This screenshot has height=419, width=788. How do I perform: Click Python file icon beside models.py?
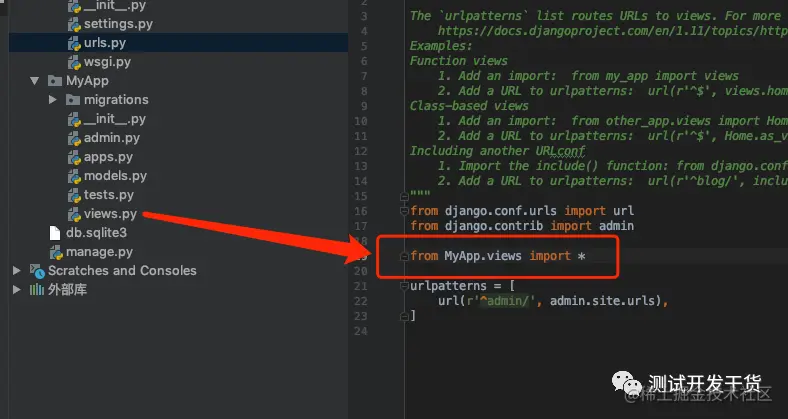(x=74, y=176)
